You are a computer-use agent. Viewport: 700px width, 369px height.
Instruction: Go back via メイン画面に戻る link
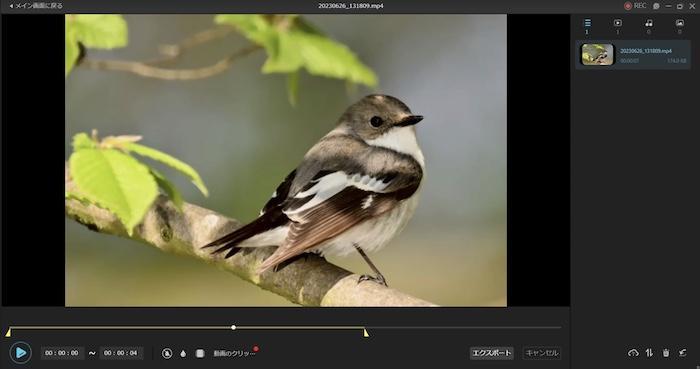coord(36,6)
